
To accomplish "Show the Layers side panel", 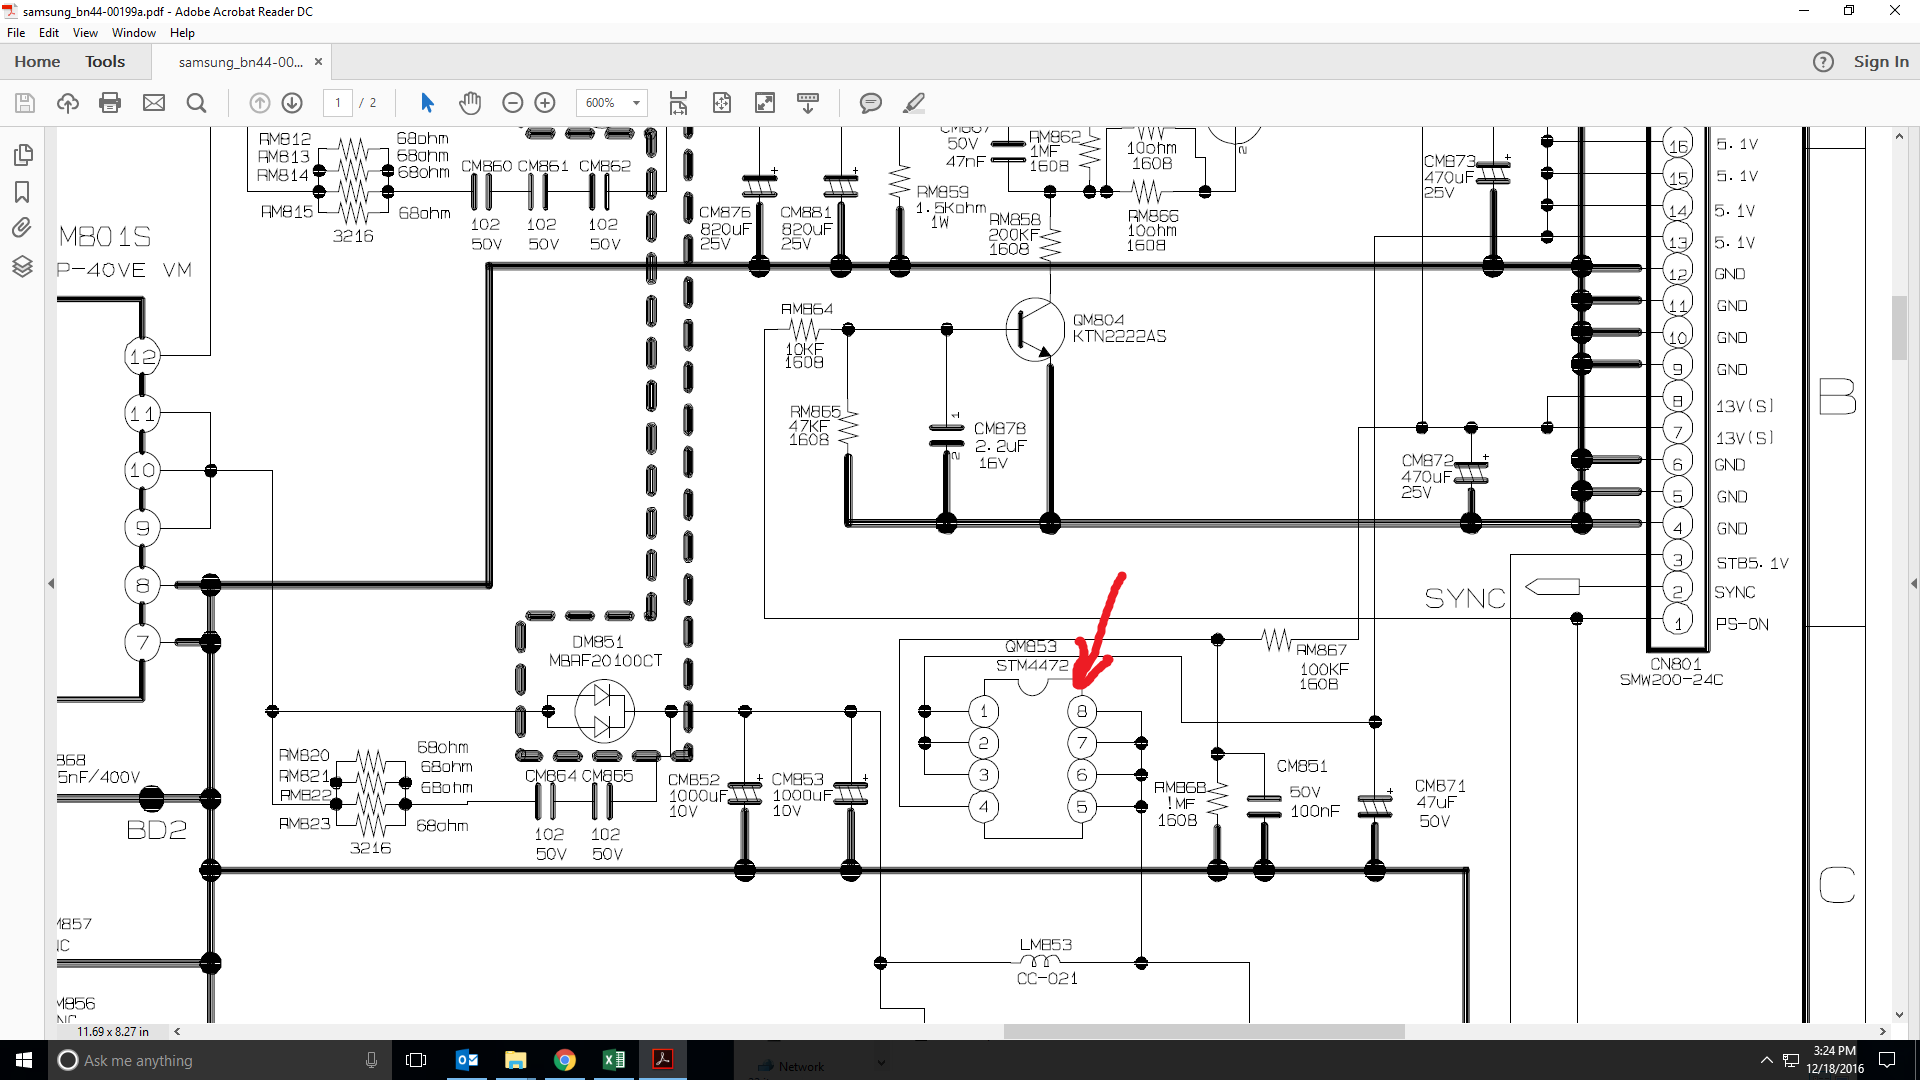I will click(23, 266).
